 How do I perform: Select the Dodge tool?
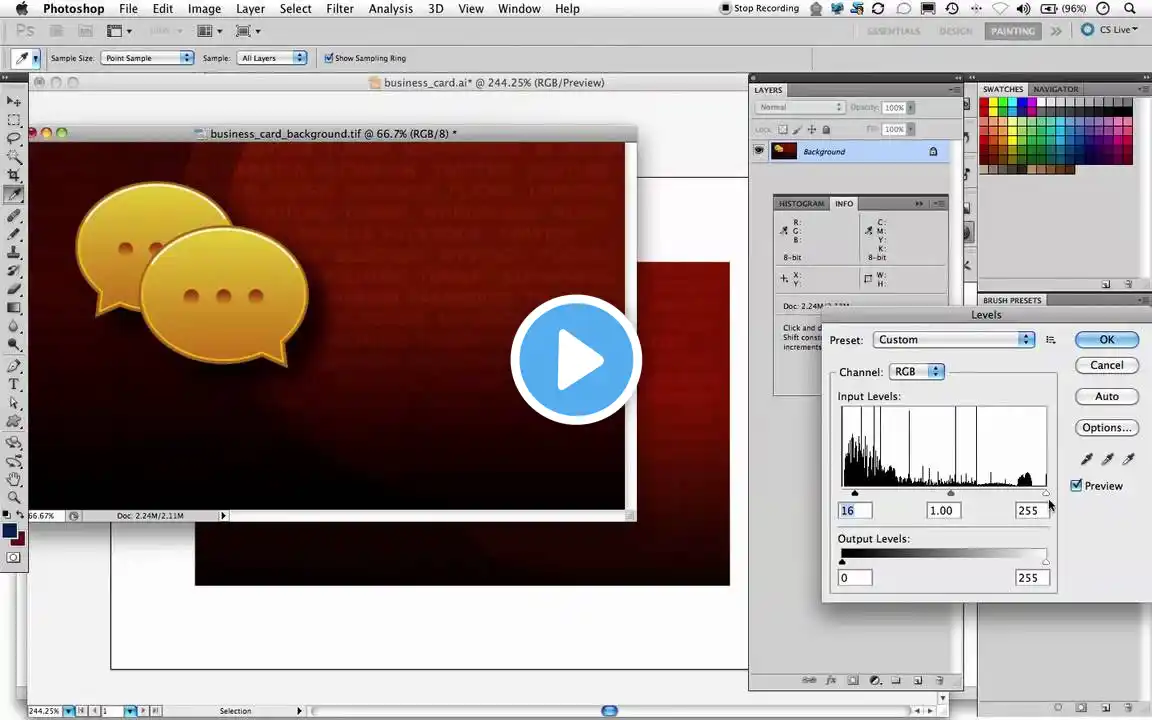(13, 345)
